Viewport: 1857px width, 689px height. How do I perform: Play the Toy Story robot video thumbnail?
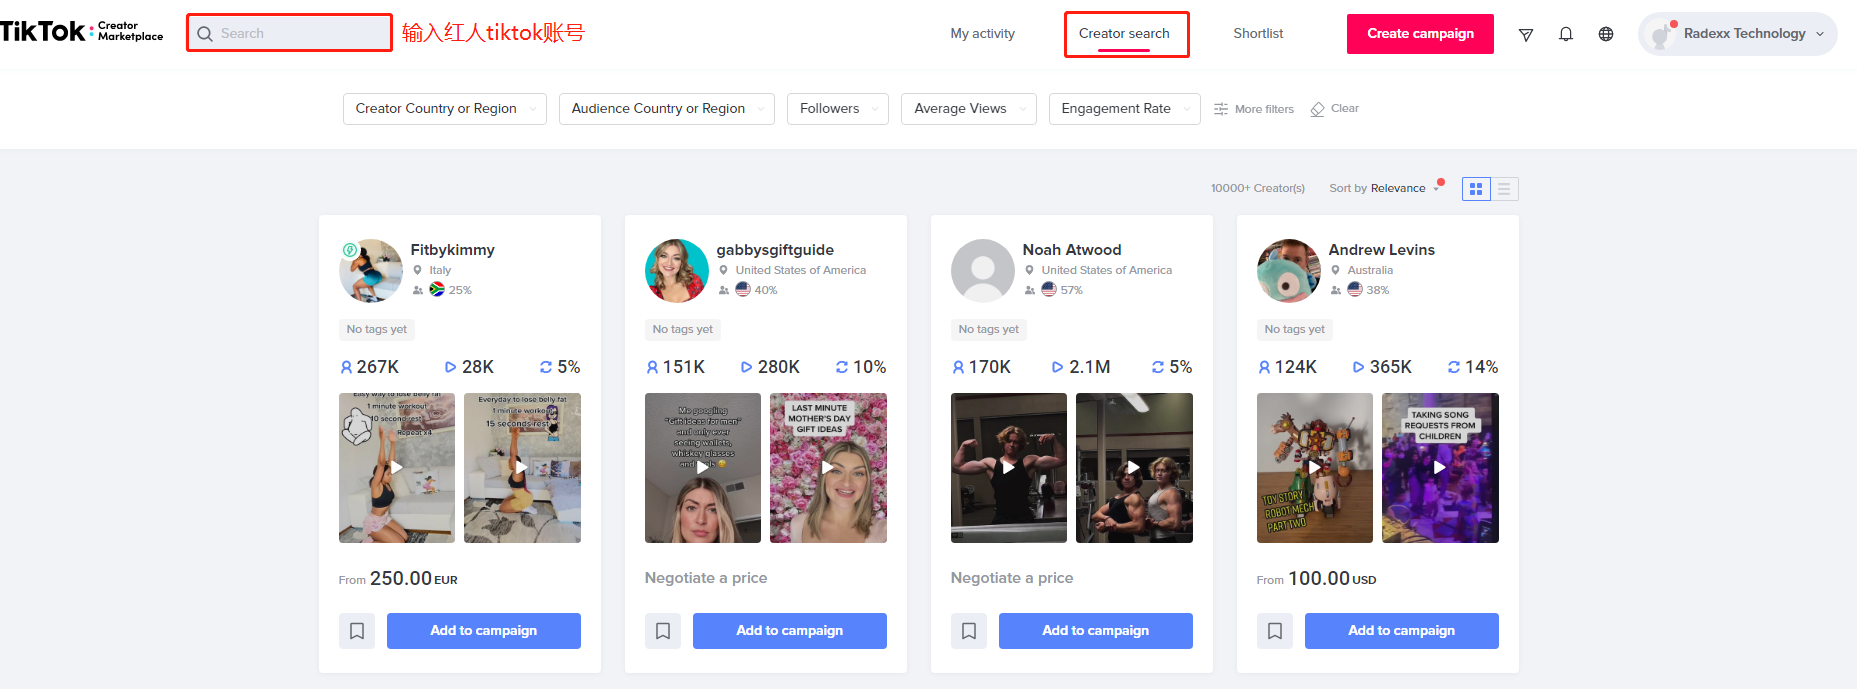pyautogui.click(x=1314, y=467)
